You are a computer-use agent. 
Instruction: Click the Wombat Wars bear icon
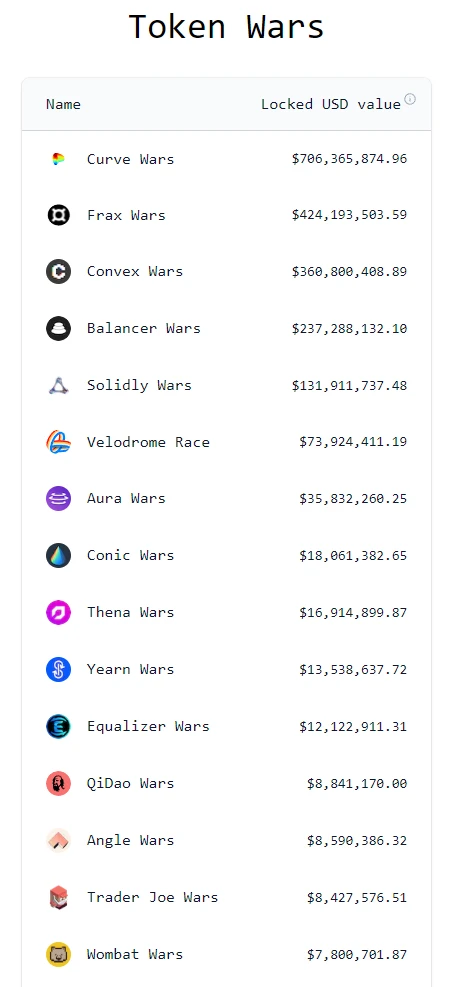coord(58,954)
